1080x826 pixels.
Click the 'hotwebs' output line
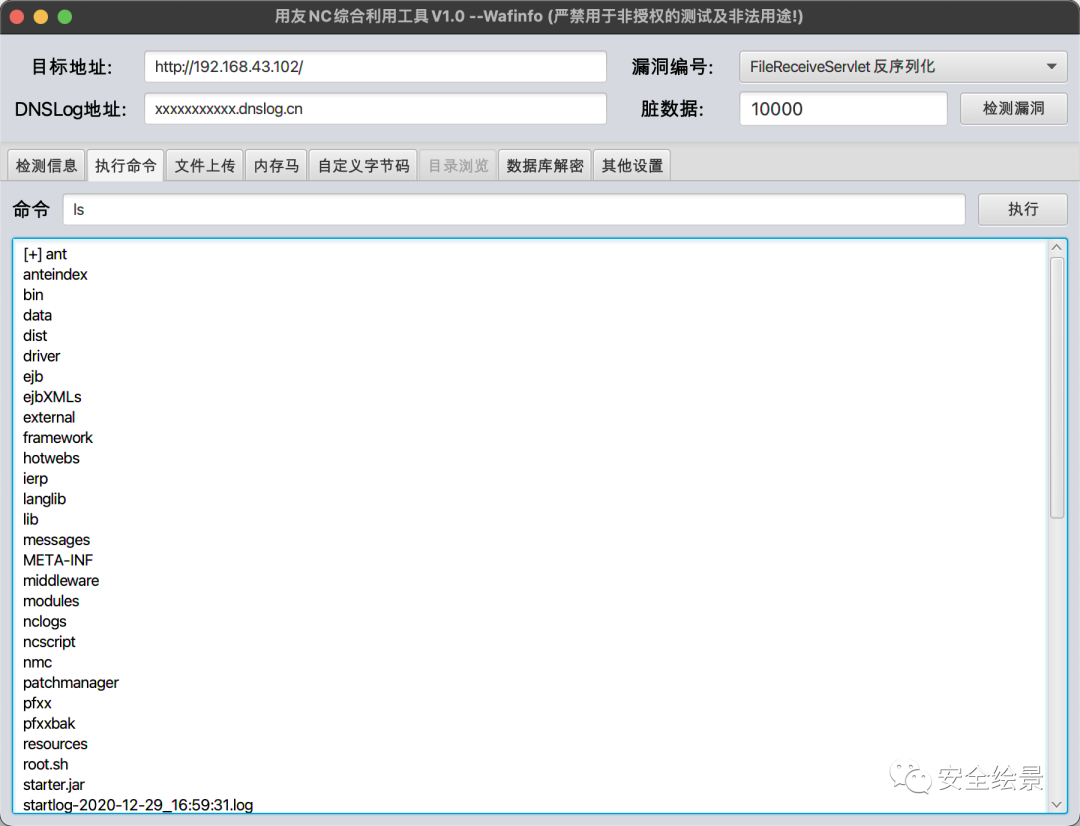pos(51,458)
